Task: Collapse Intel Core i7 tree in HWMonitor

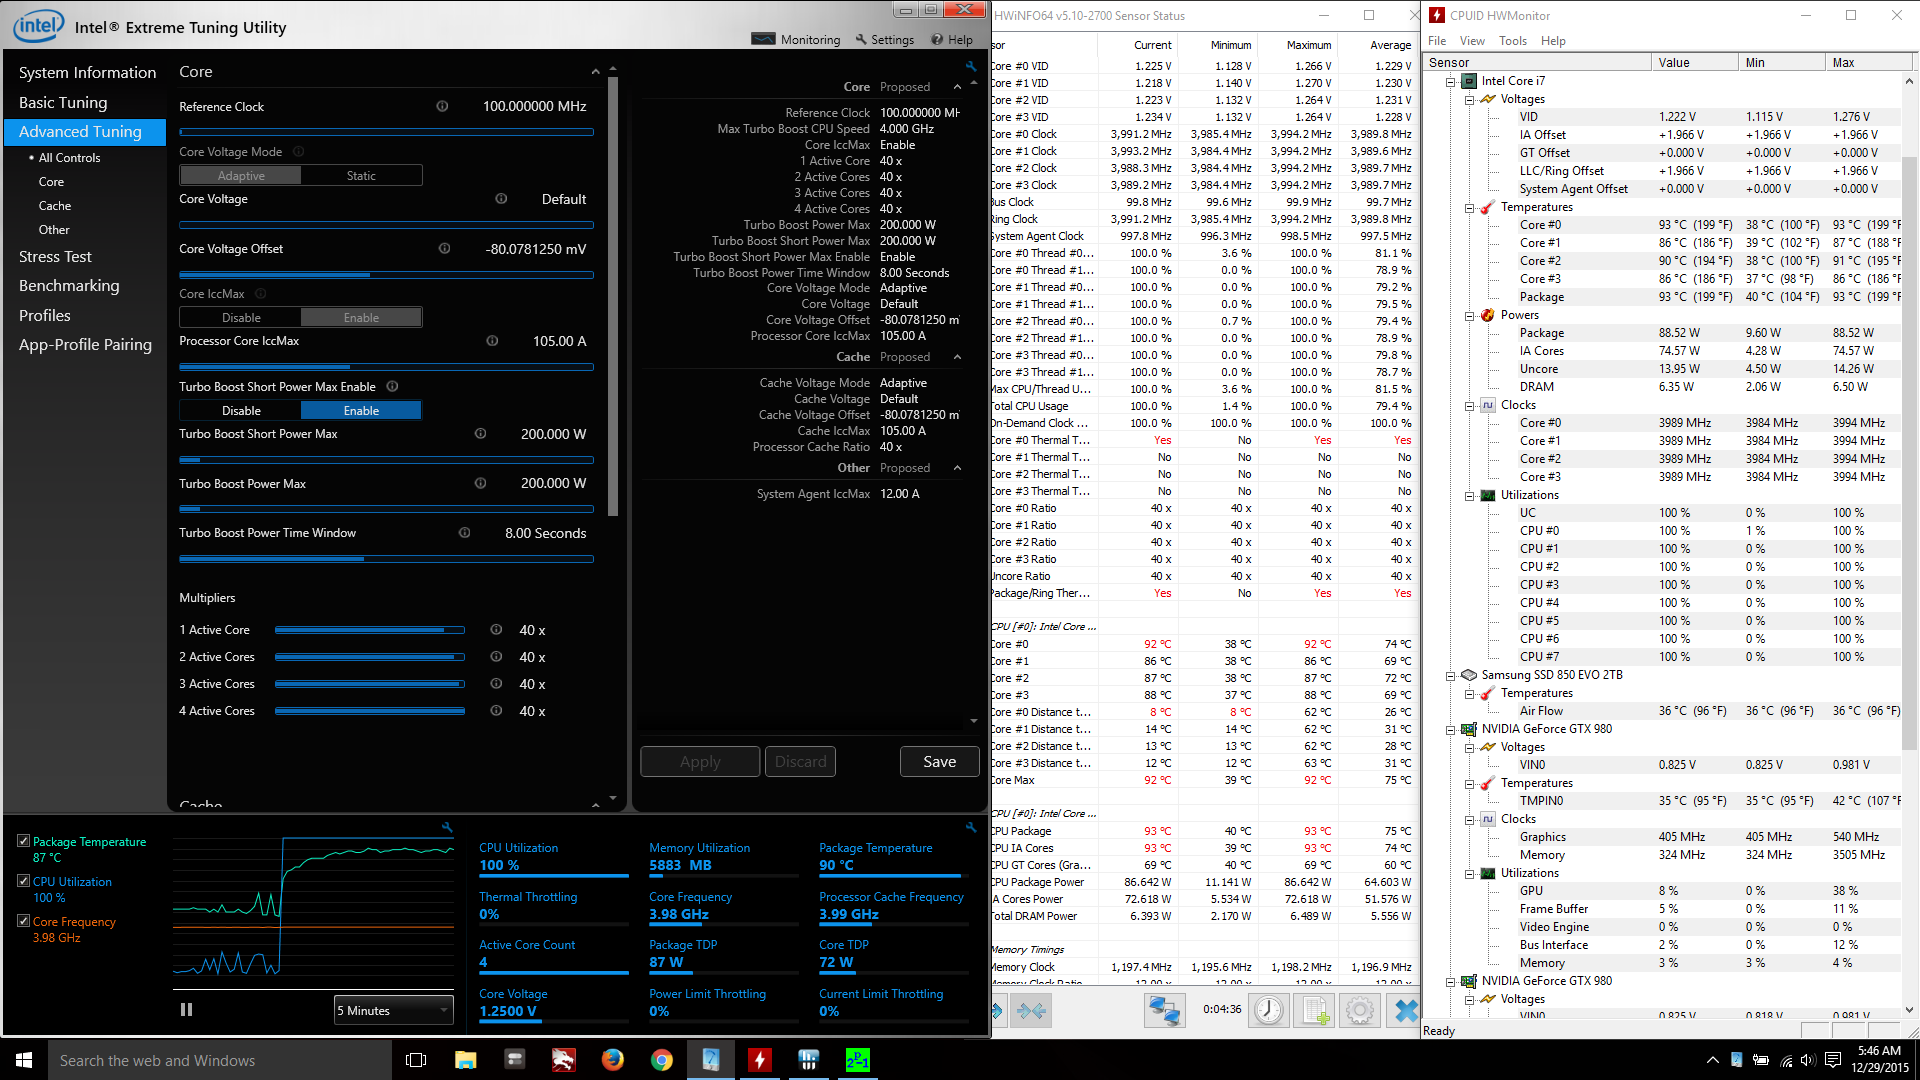Action: click(1450, 81)
